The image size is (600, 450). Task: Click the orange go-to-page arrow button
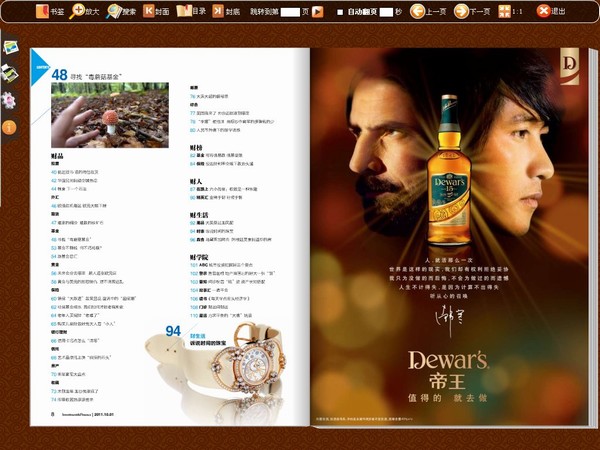[x=317, y=12]
